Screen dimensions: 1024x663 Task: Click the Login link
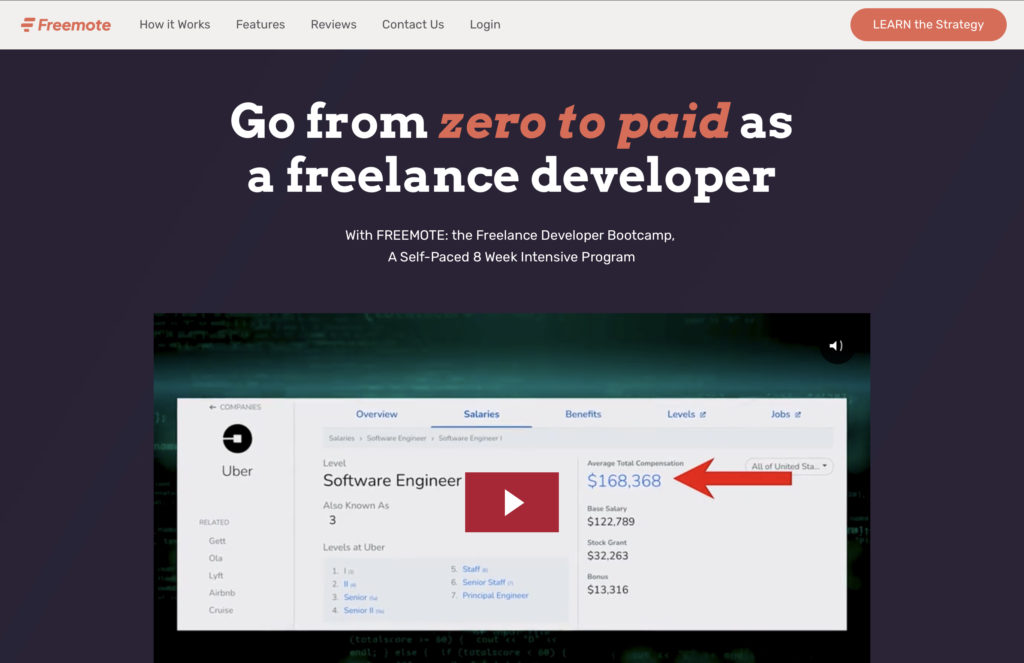click(485, 24)
